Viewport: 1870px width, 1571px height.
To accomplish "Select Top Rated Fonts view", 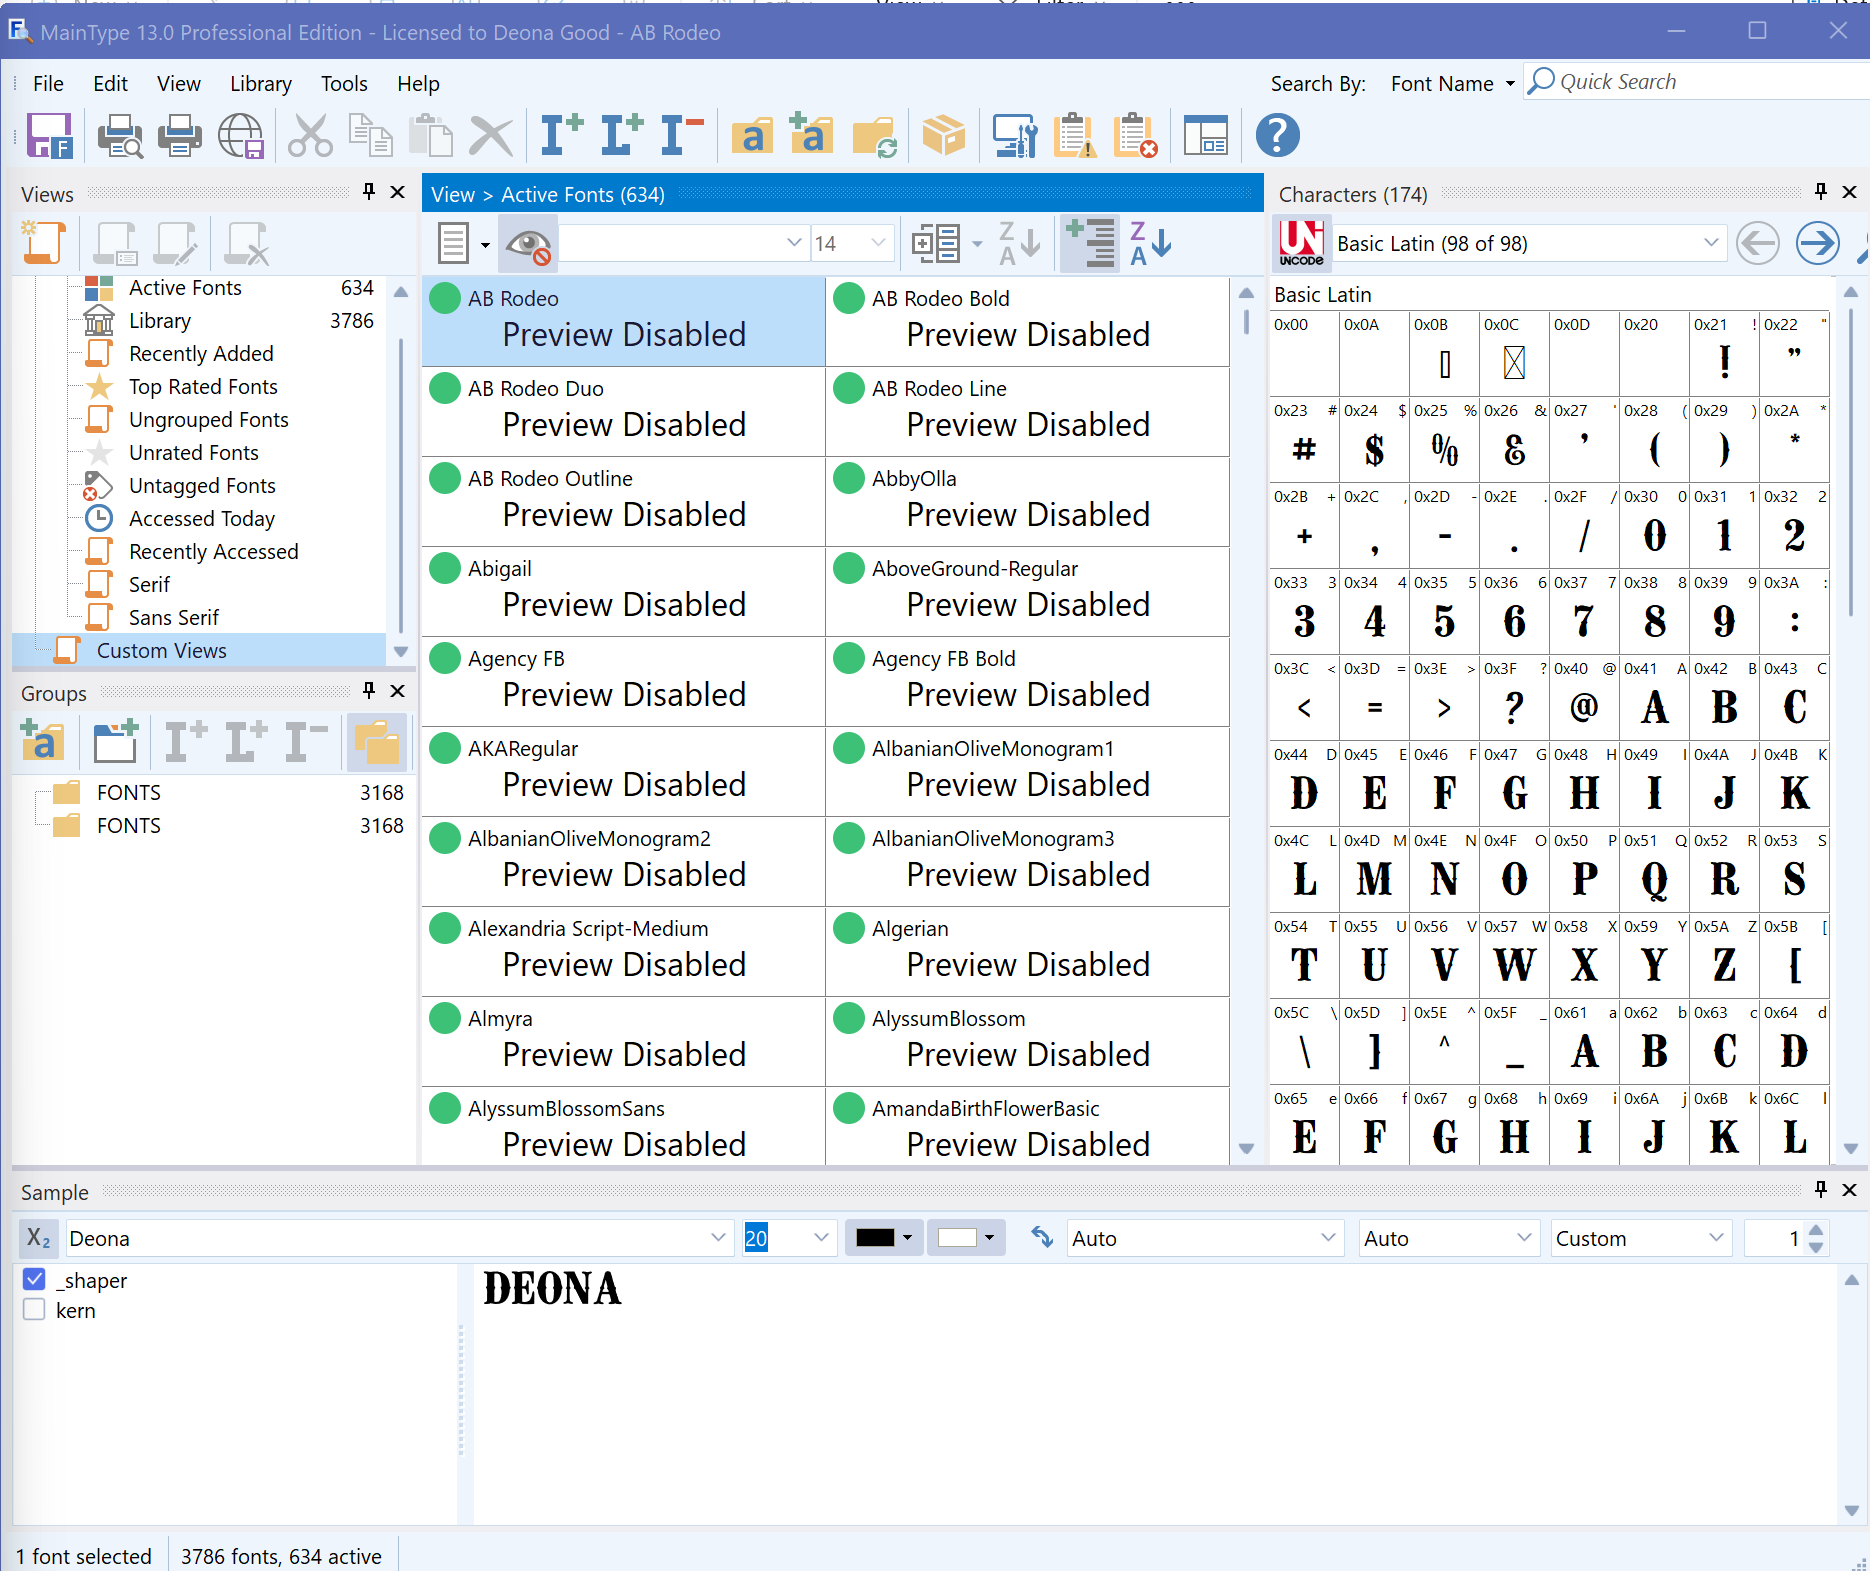I will point(203,387).
